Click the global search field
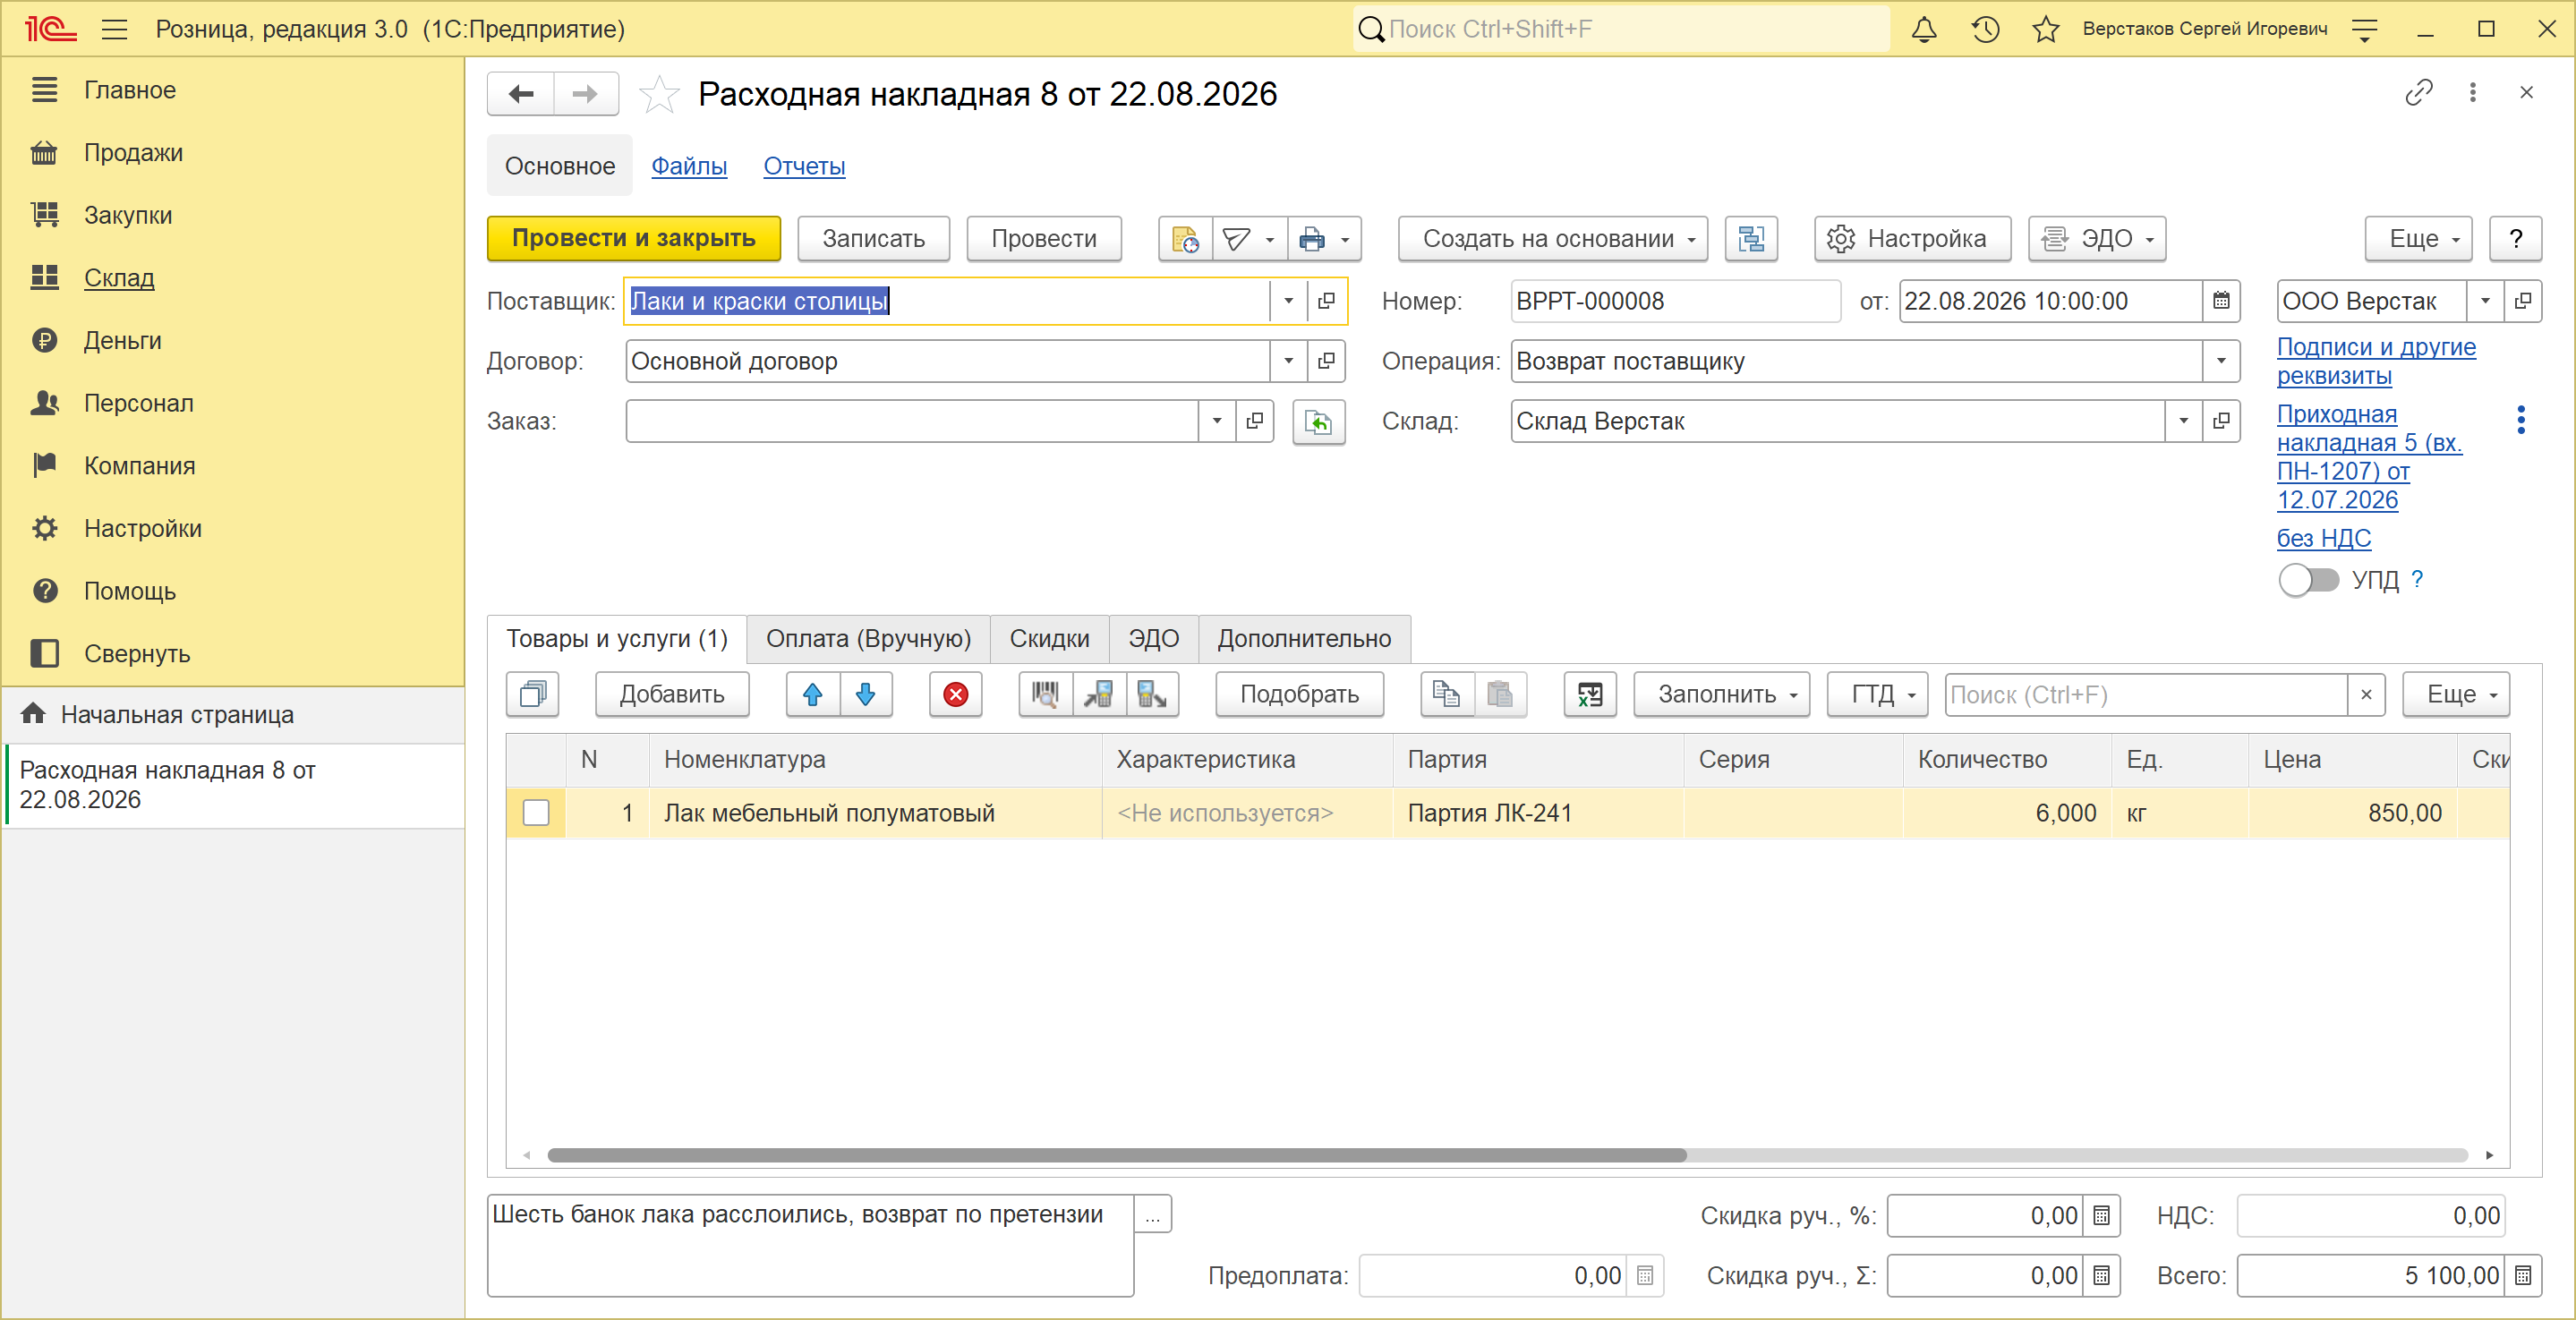Viewport: 2576px width, 1320px height. pyautogui.click(x=1622, y=29)
